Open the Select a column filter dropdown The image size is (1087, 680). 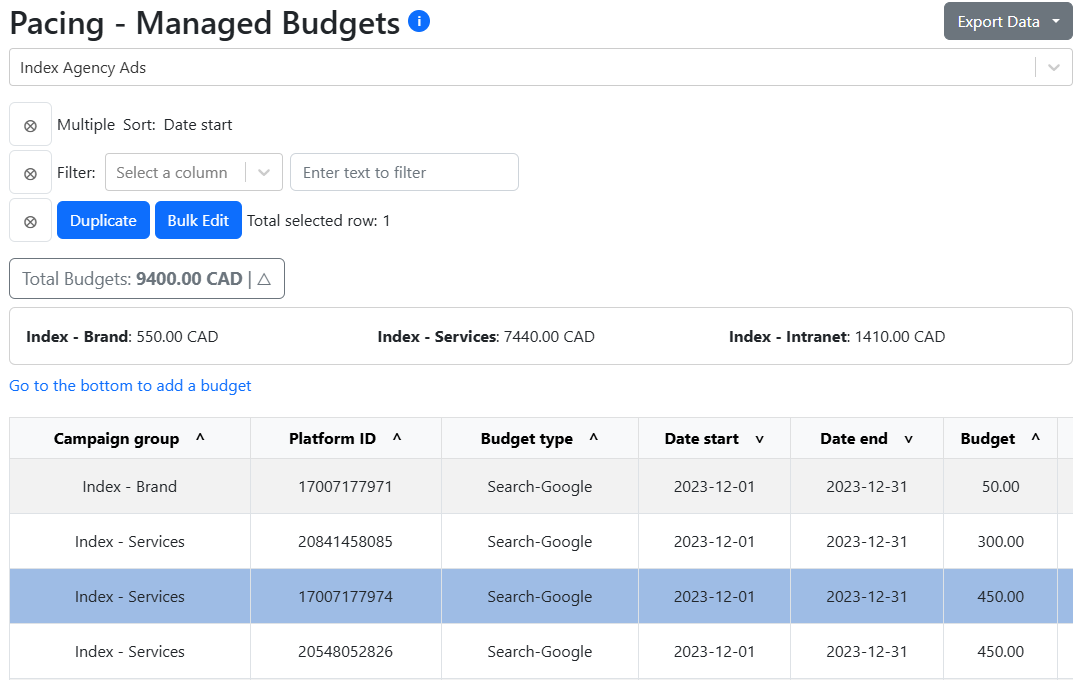coord(193,172)
